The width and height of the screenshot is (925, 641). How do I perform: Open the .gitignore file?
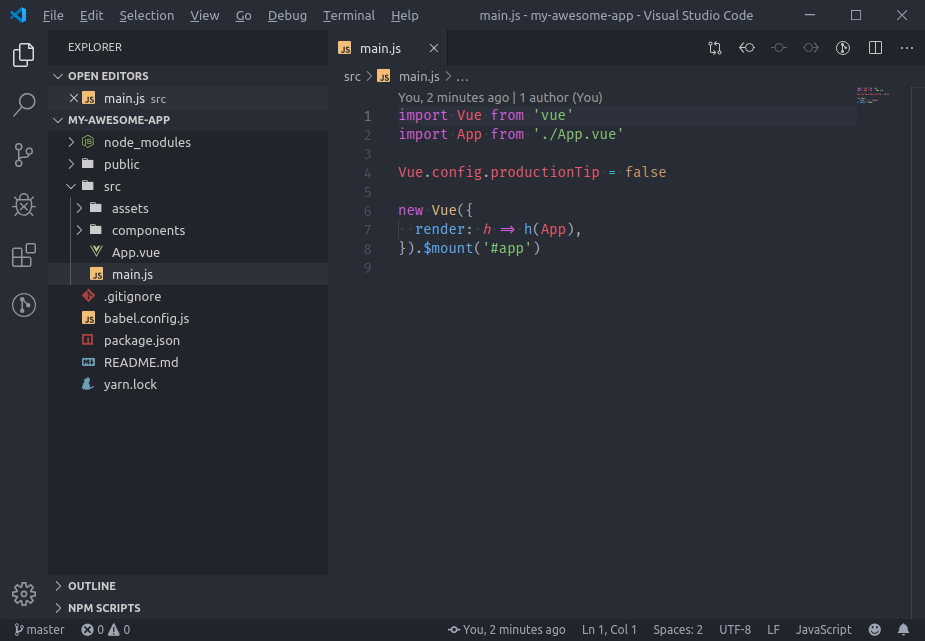188,296
